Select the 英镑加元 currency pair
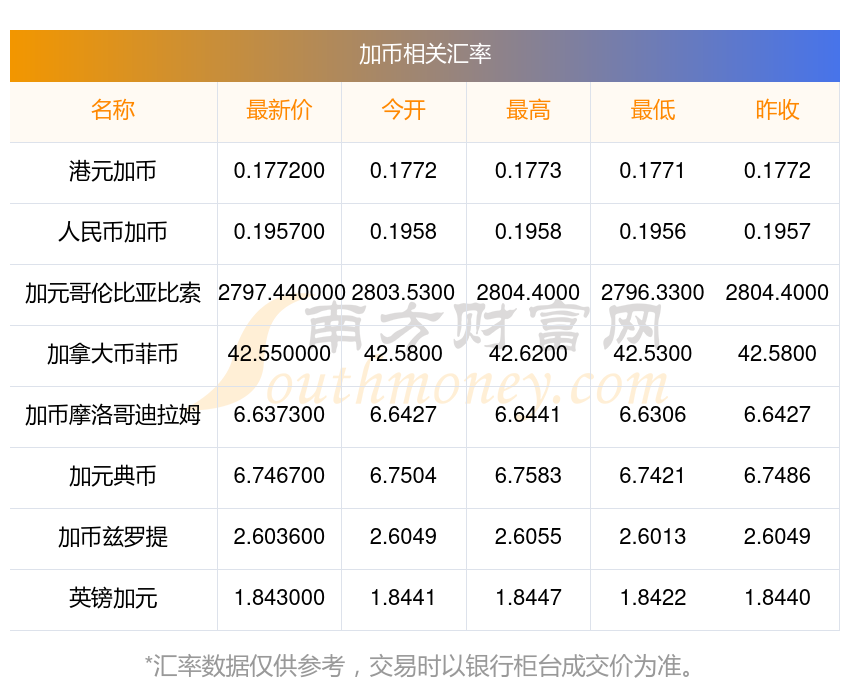The width and height of the screenshot is (850, 697). 113,598
